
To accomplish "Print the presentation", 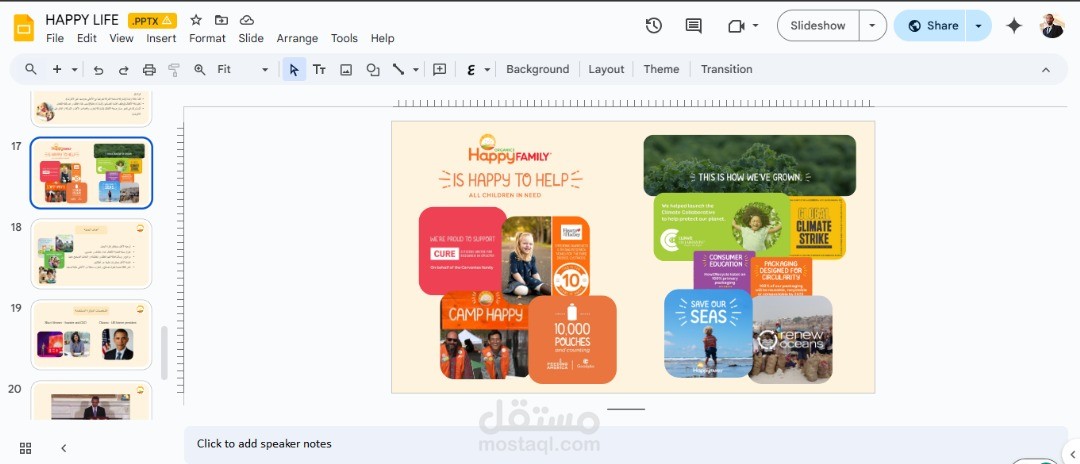I will click(149, 70).
